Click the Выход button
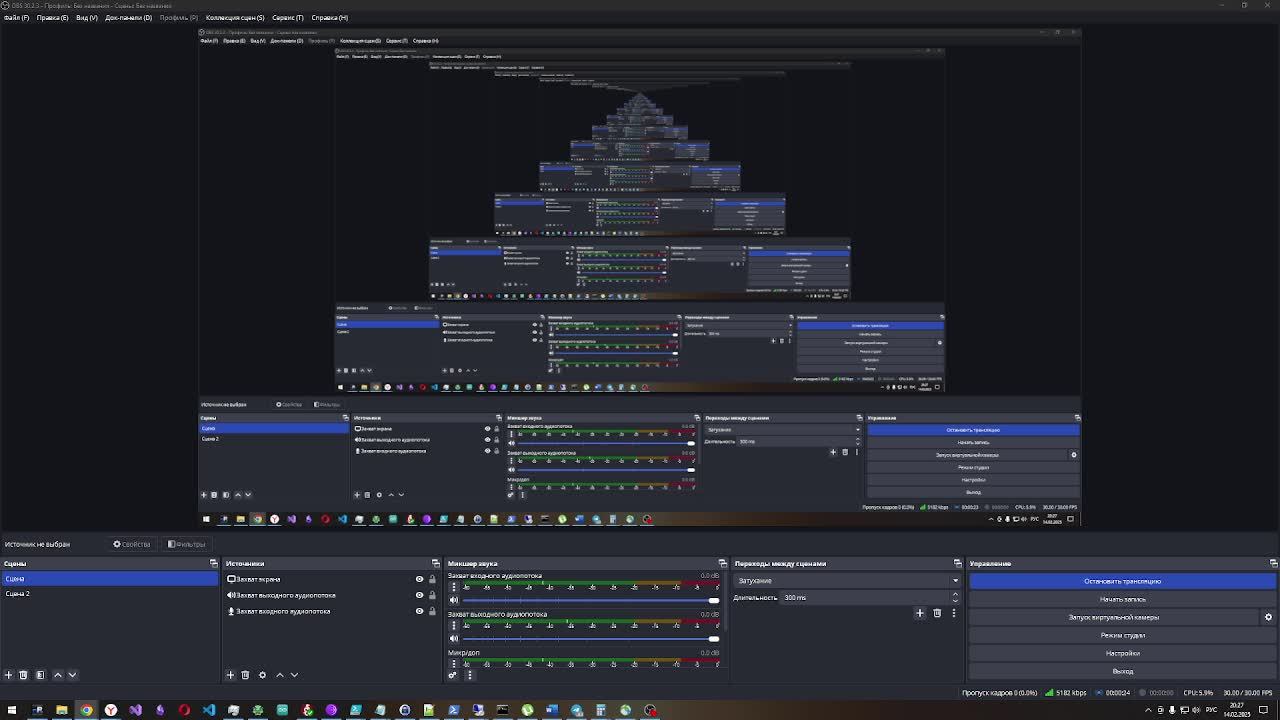 click(x=1122, y=671)
